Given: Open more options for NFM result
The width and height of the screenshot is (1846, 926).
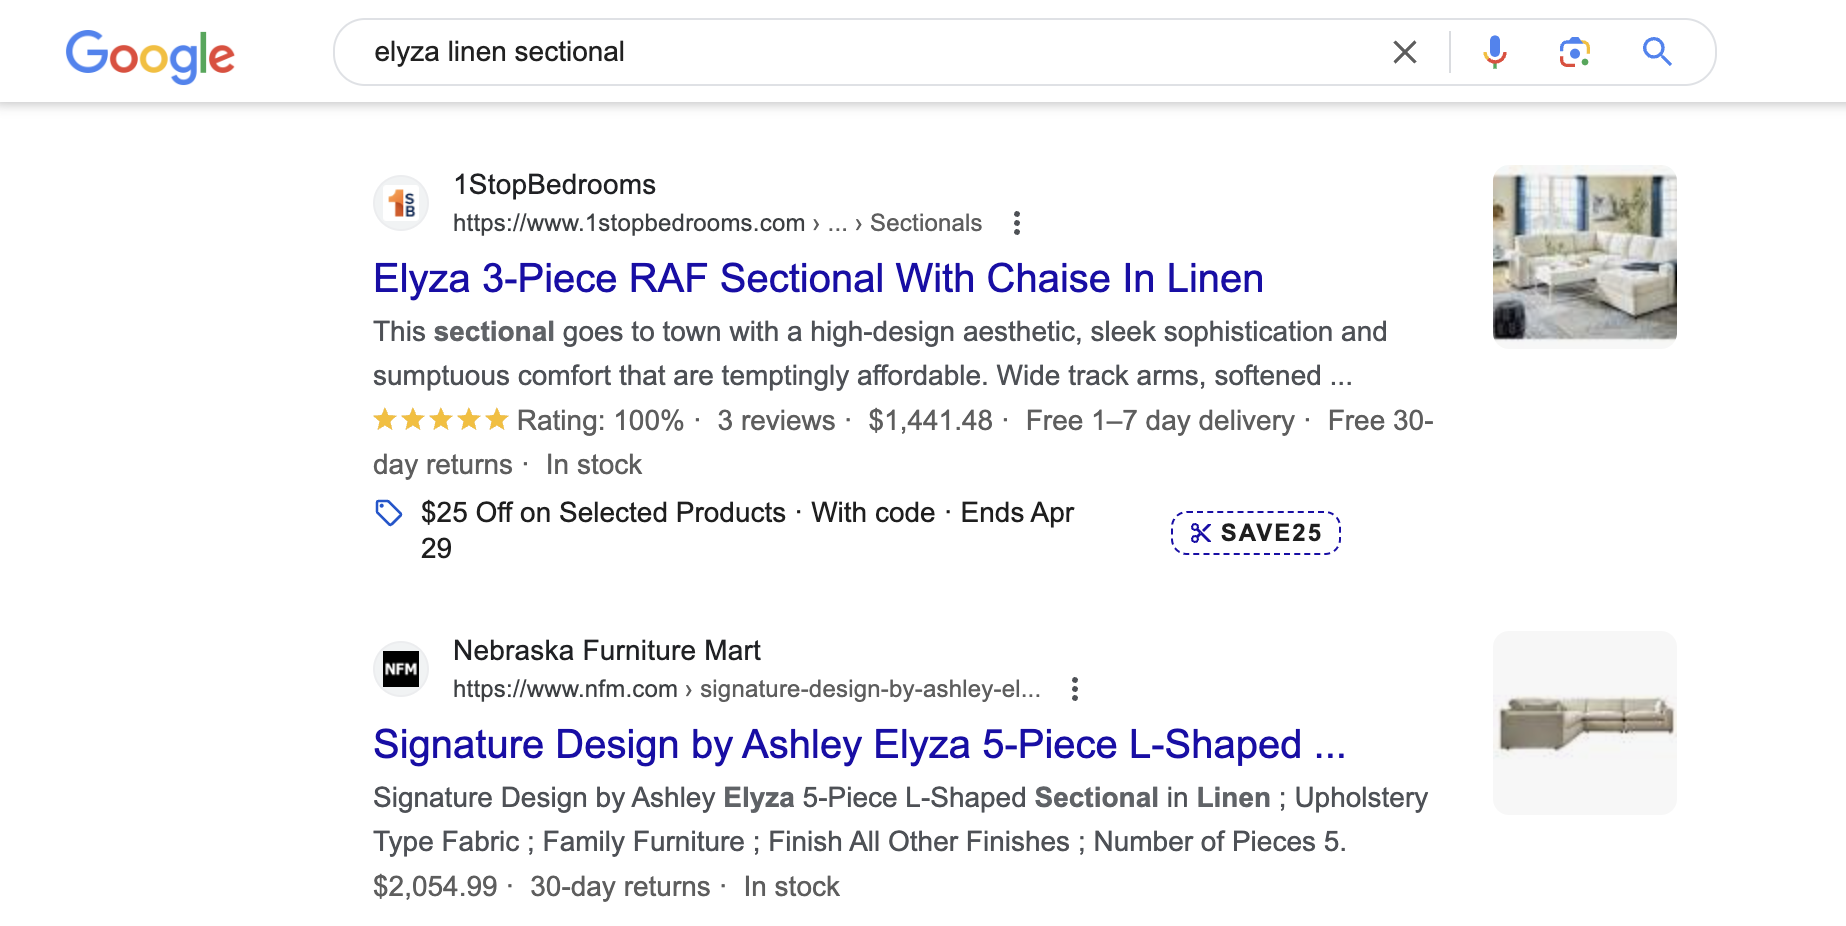Looking at the screenshot, I should (1075, 689).
